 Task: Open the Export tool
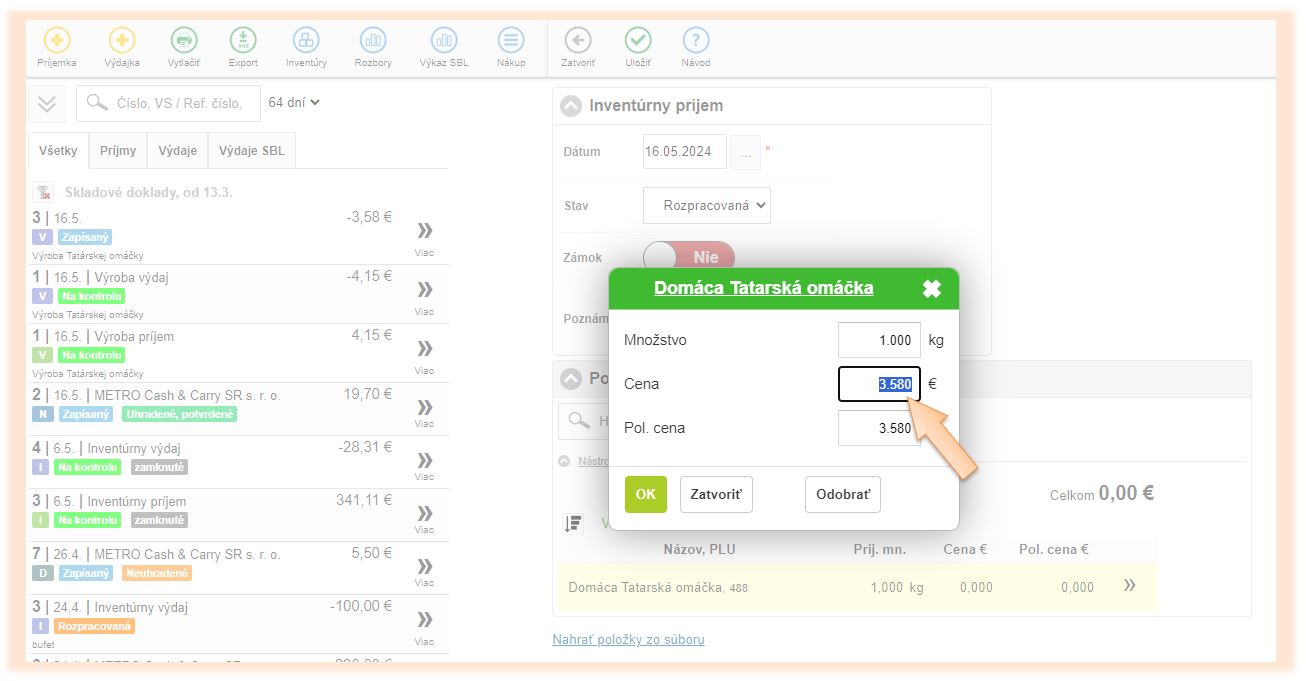[x=243, y=41]
